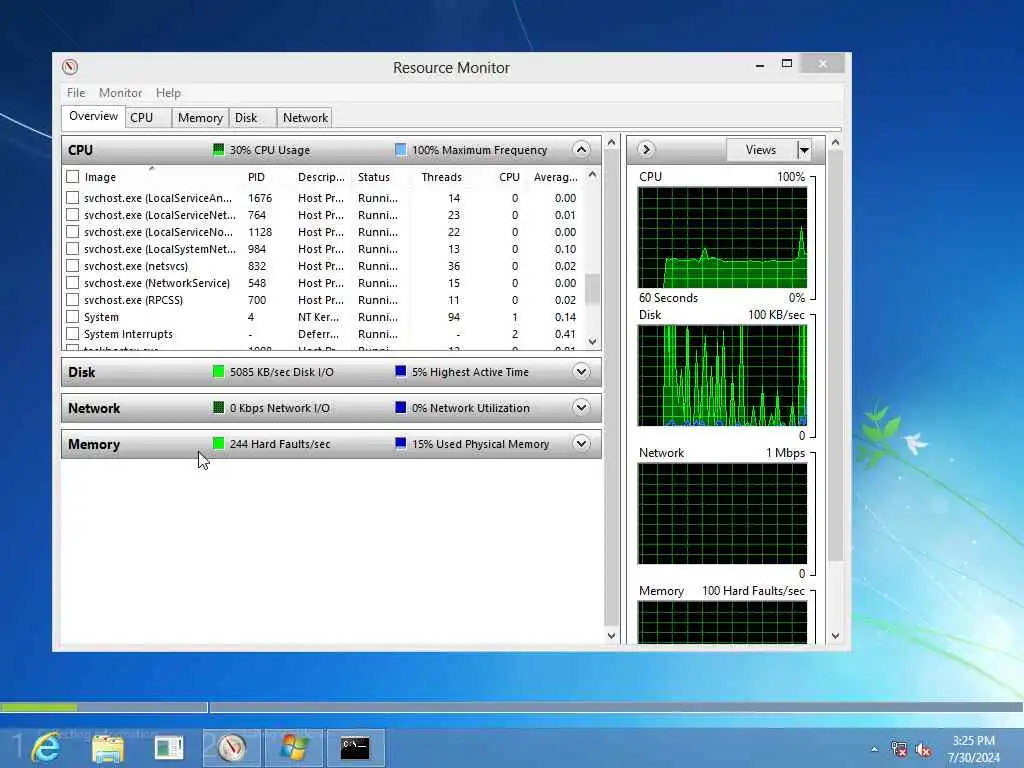Image resolution: width=1024 pixels, height=768 pixels.
Task: Check svchost.exe PID 764 checkbox
Action: (72, 214)
